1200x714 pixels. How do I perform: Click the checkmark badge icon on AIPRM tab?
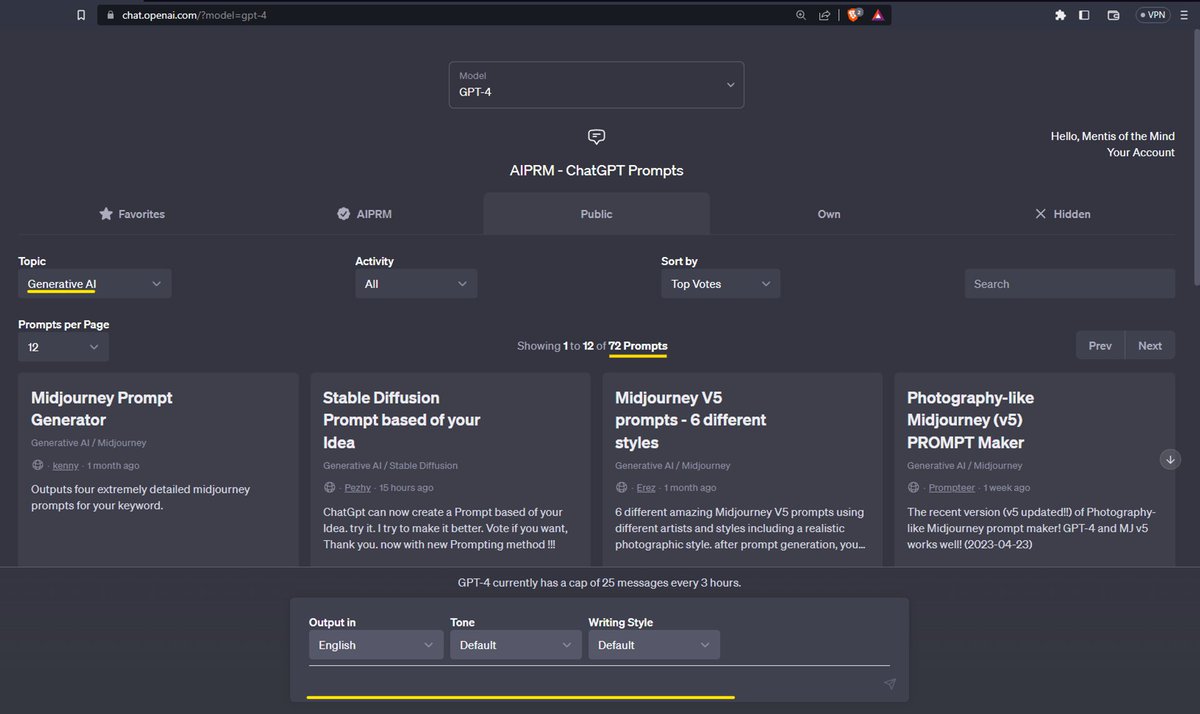pyautogui.click(x=343, y=214)
